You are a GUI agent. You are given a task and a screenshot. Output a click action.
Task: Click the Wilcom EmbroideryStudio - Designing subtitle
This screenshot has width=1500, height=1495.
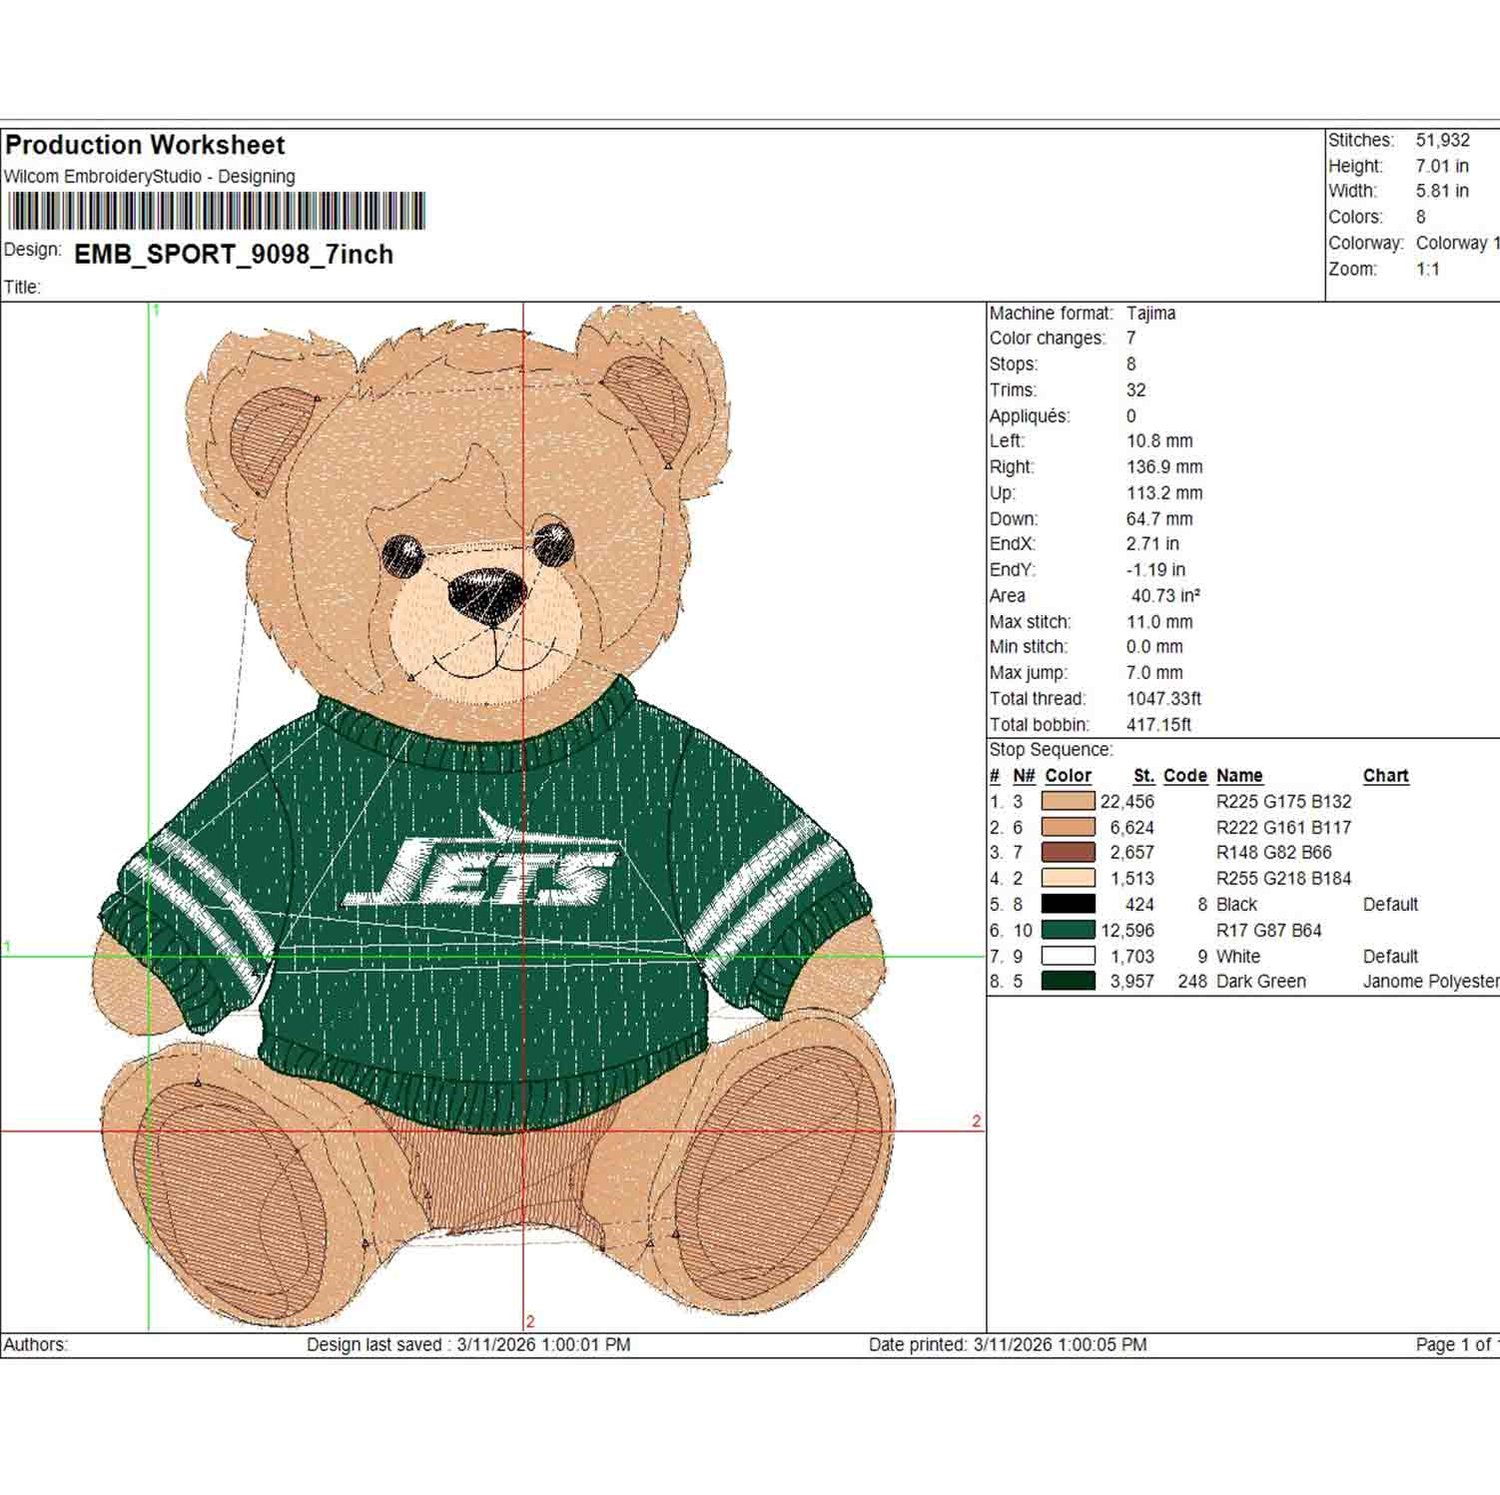click(x=150, y=176)
